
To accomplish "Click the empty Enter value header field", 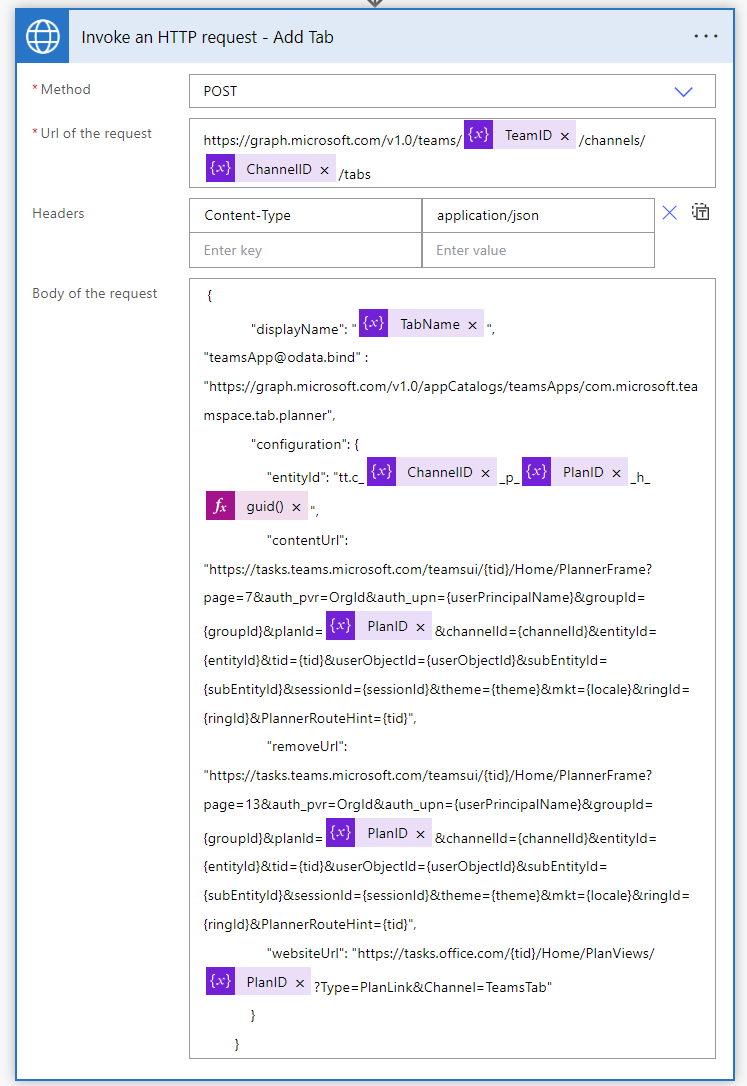I will point(538,250).
